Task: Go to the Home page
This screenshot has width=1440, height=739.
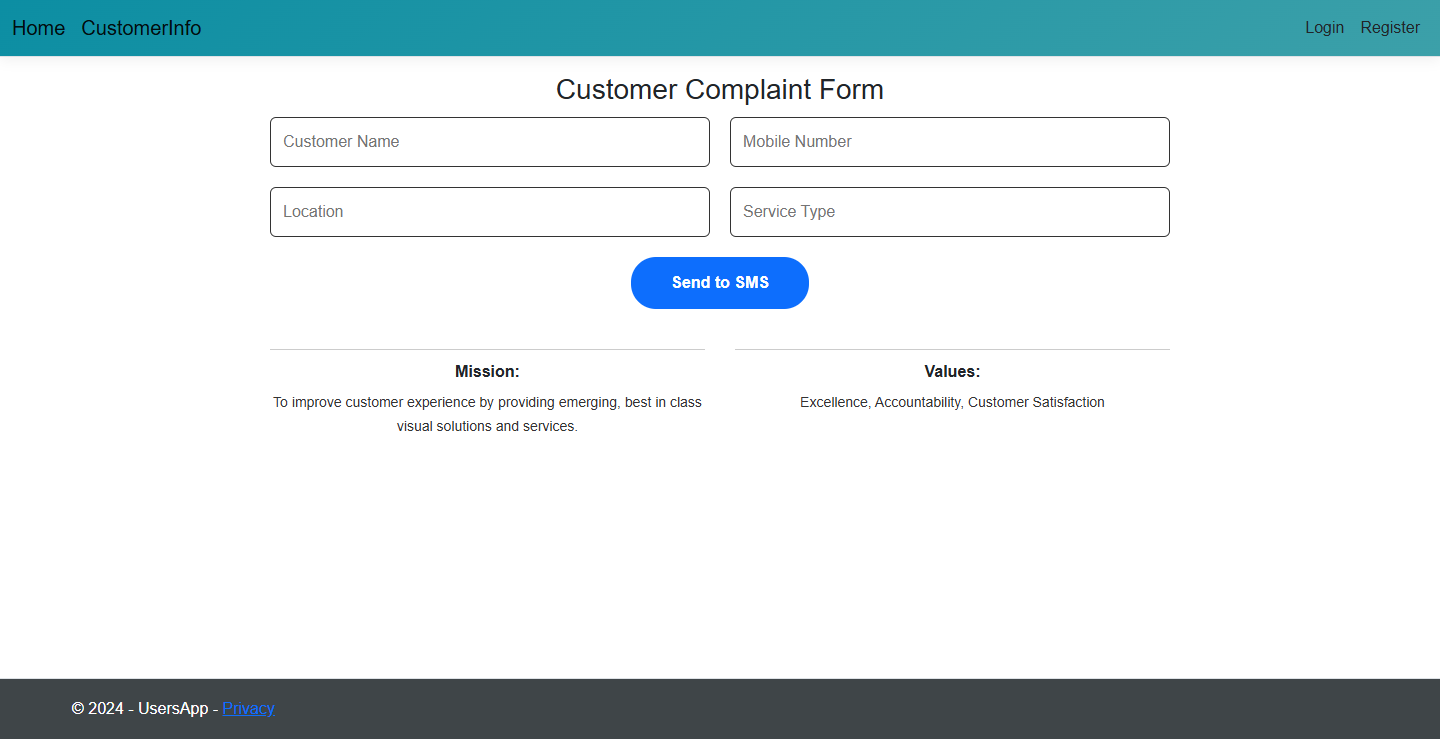Action: 38,28
